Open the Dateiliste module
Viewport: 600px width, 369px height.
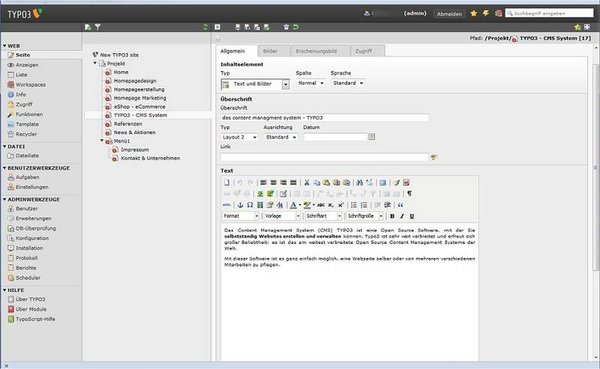point(27,156)
